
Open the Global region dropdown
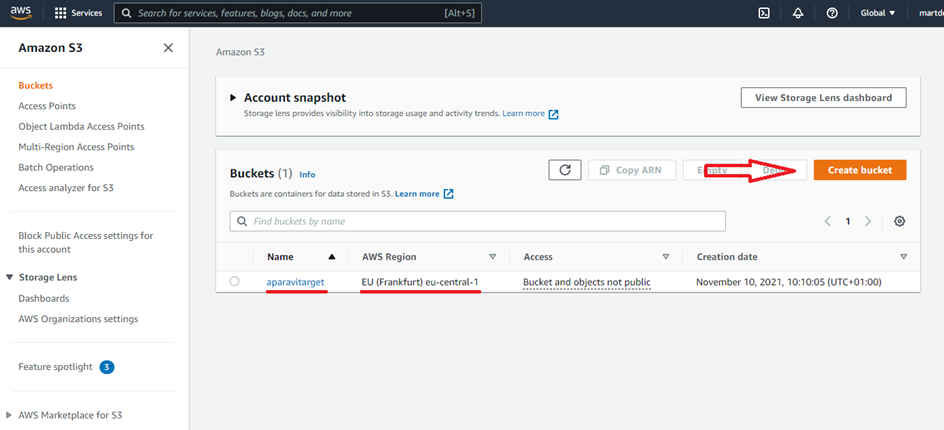876,13
